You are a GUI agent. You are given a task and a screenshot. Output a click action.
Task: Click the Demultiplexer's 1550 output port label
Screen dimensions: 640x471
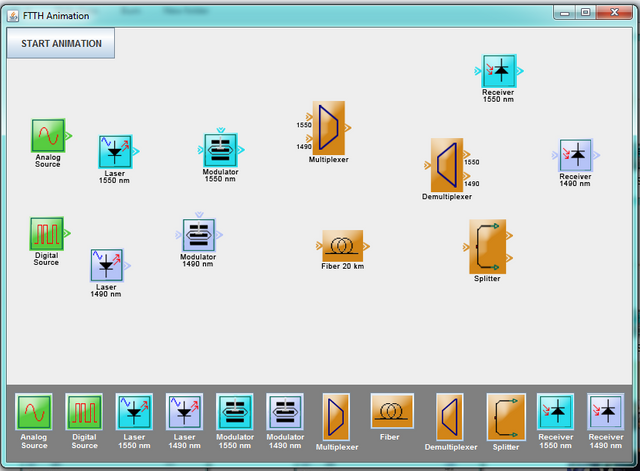(471, 162)
